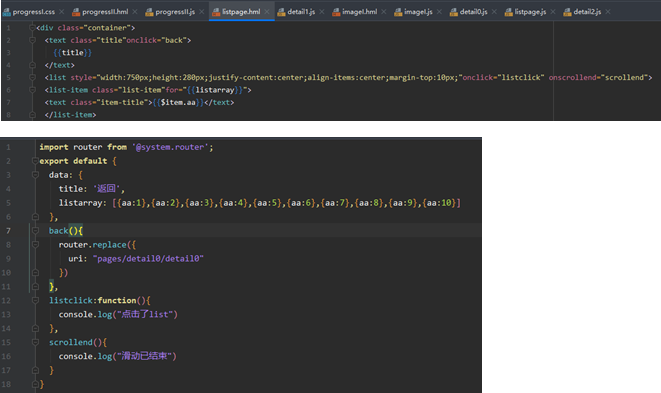The width and height of the screenshot is (661, 393).
Task: Open the progressII.hml tab
Action: pos(105,12)
